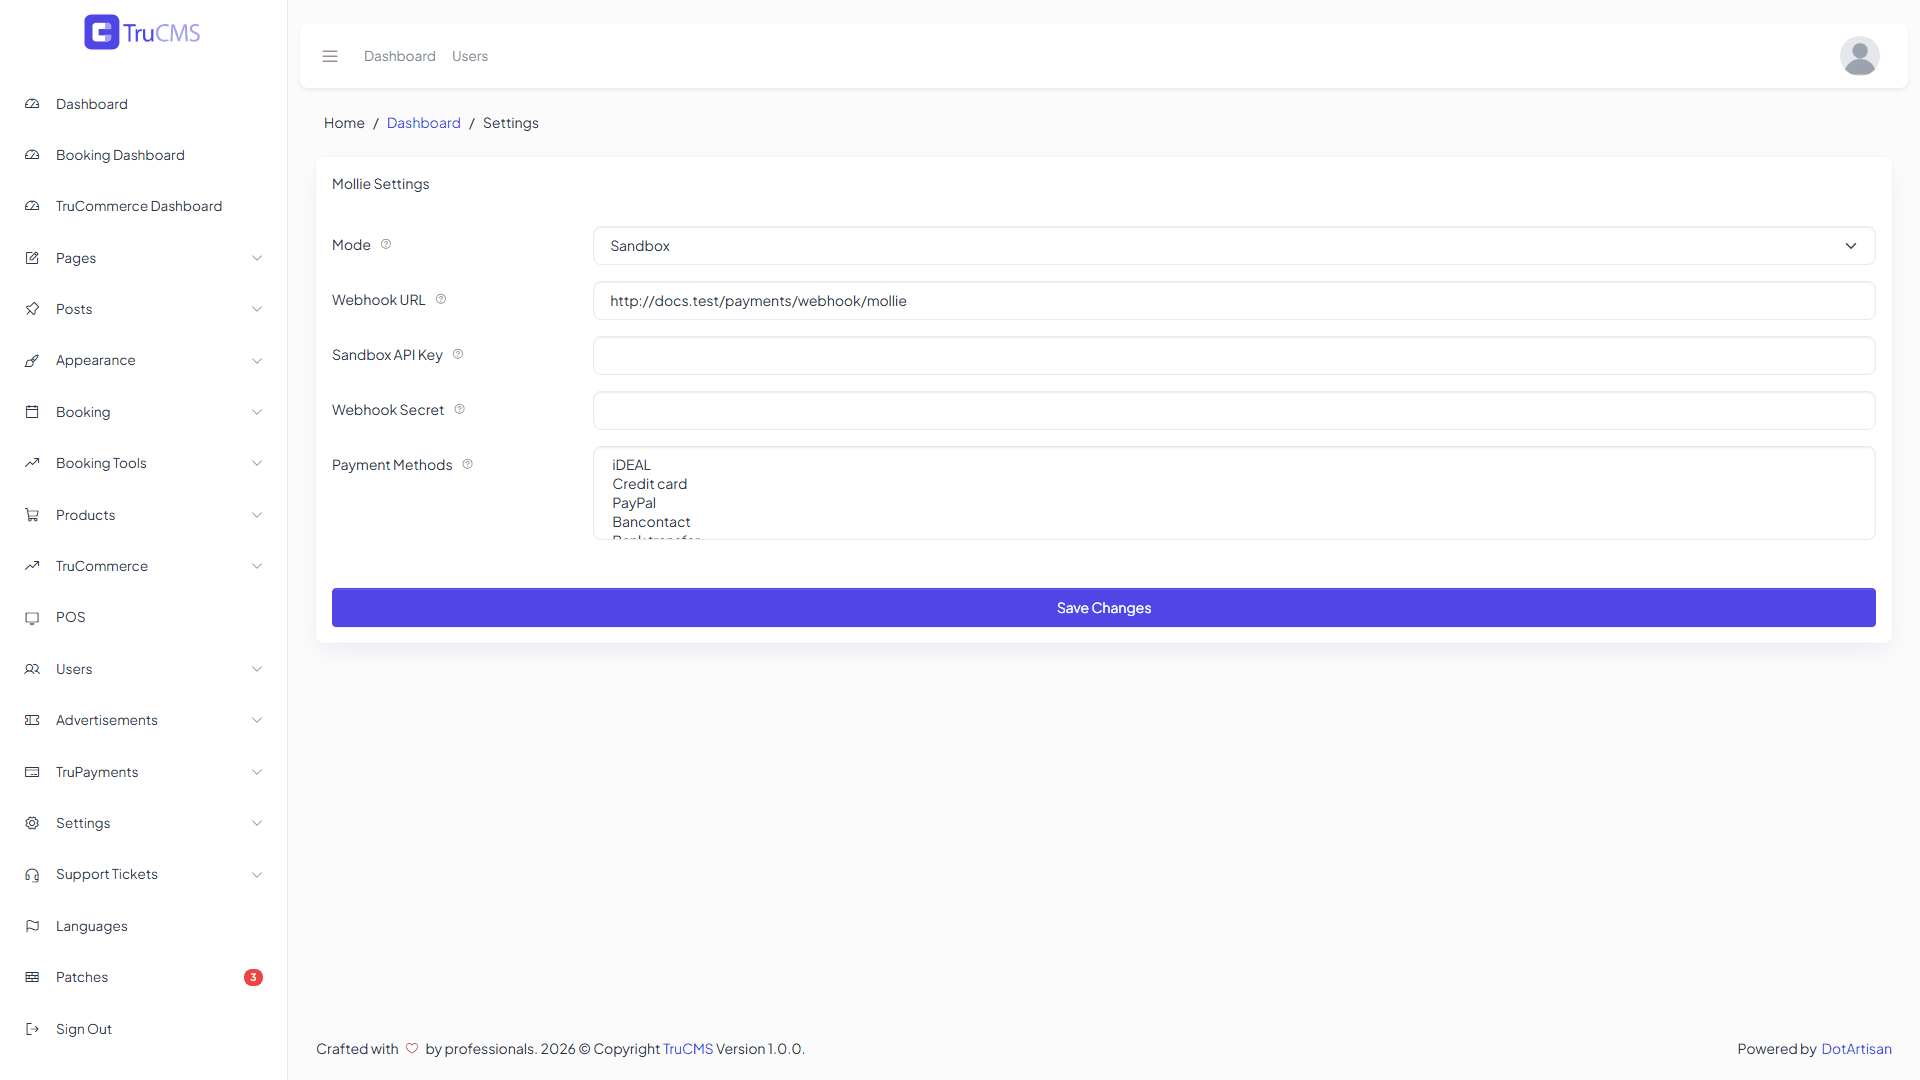Open the DotArtisan footer link
The height and width of the screenshot is (1080, 1920).
tap(1856, 1049)
